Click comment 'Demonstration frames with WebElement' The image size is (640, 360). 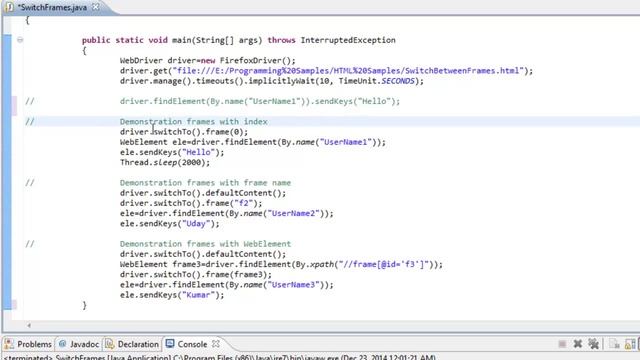click(x=205, y=244)
